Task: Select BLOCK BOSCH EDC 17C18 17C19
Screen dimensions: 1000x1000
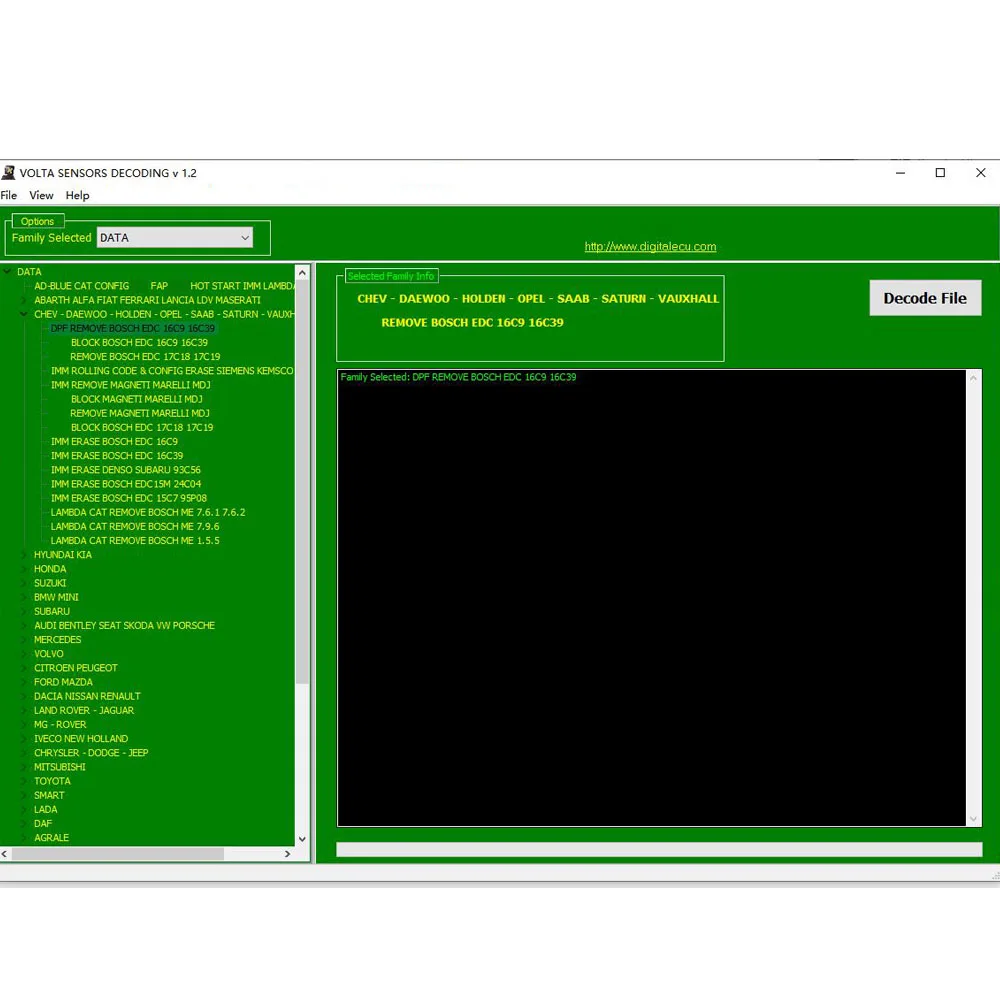Action: pos(142,427)
